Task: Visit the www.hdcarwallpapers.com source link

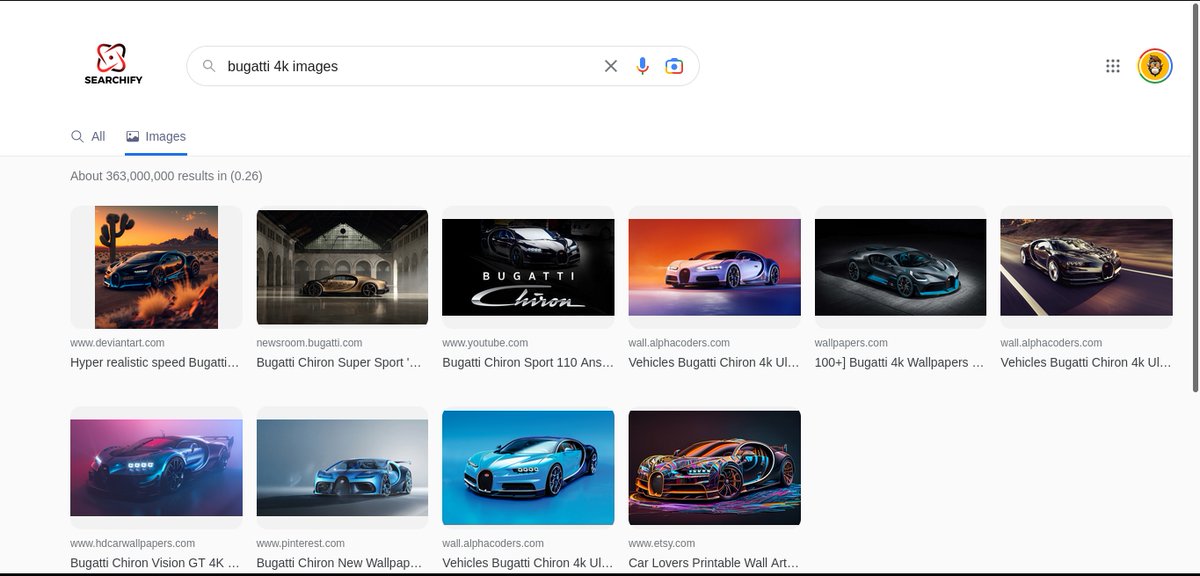Action: click(x=132, y=543)
